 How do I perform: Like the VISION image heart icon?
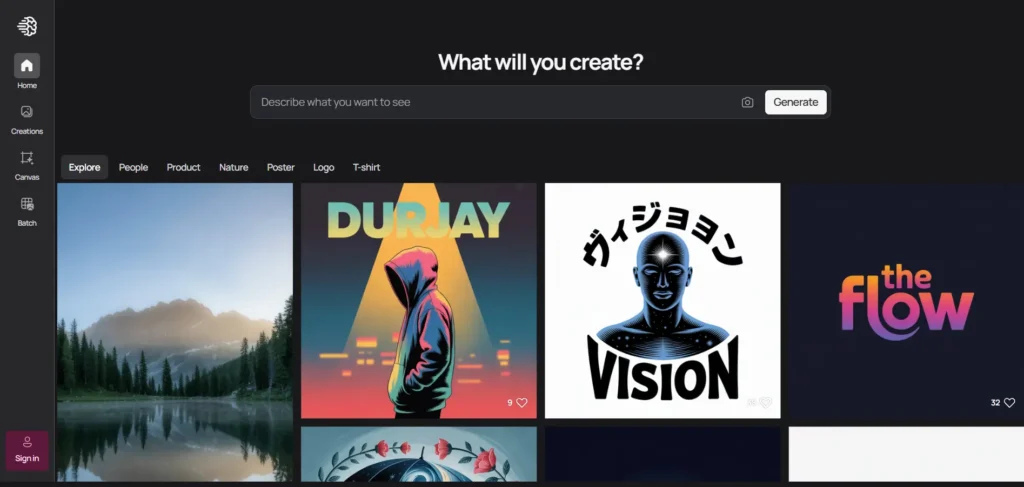(x=765, y=403)
